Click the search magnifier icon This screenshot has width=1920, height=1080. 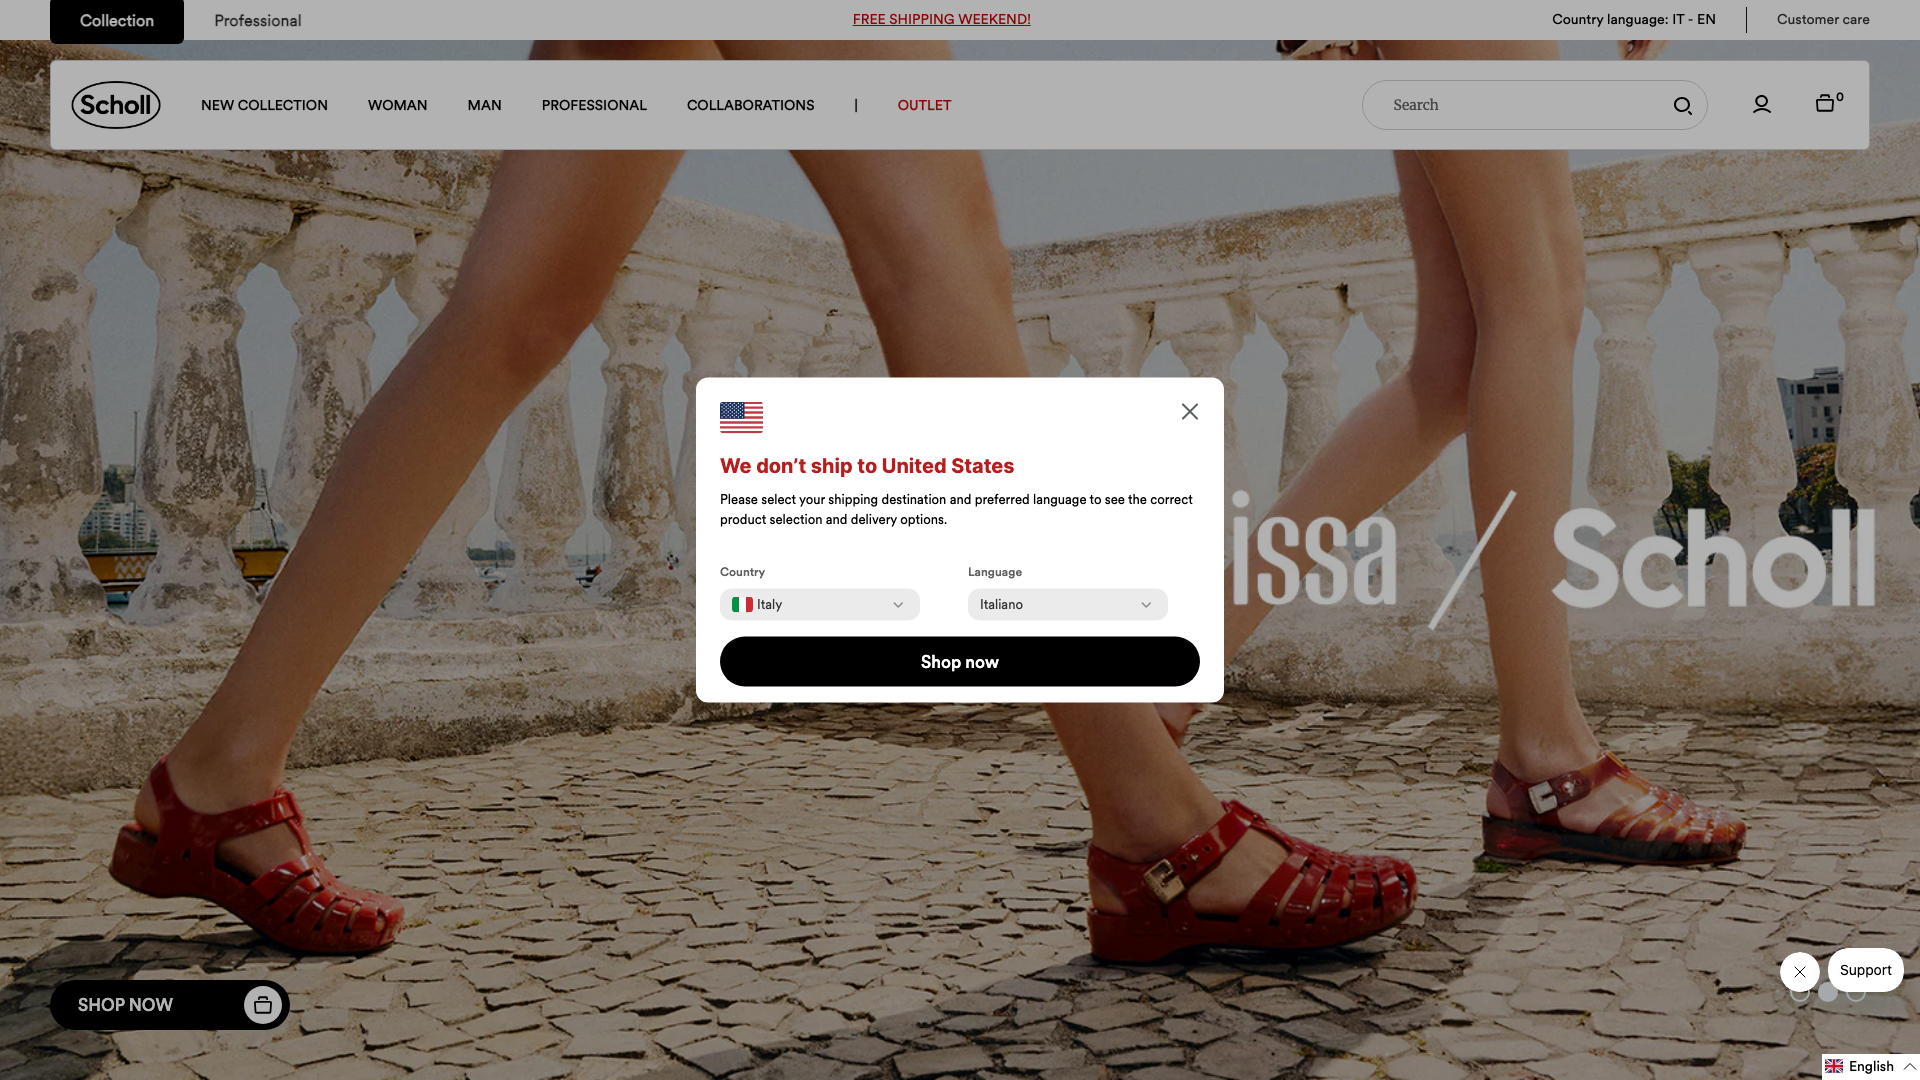point(1683,106)
